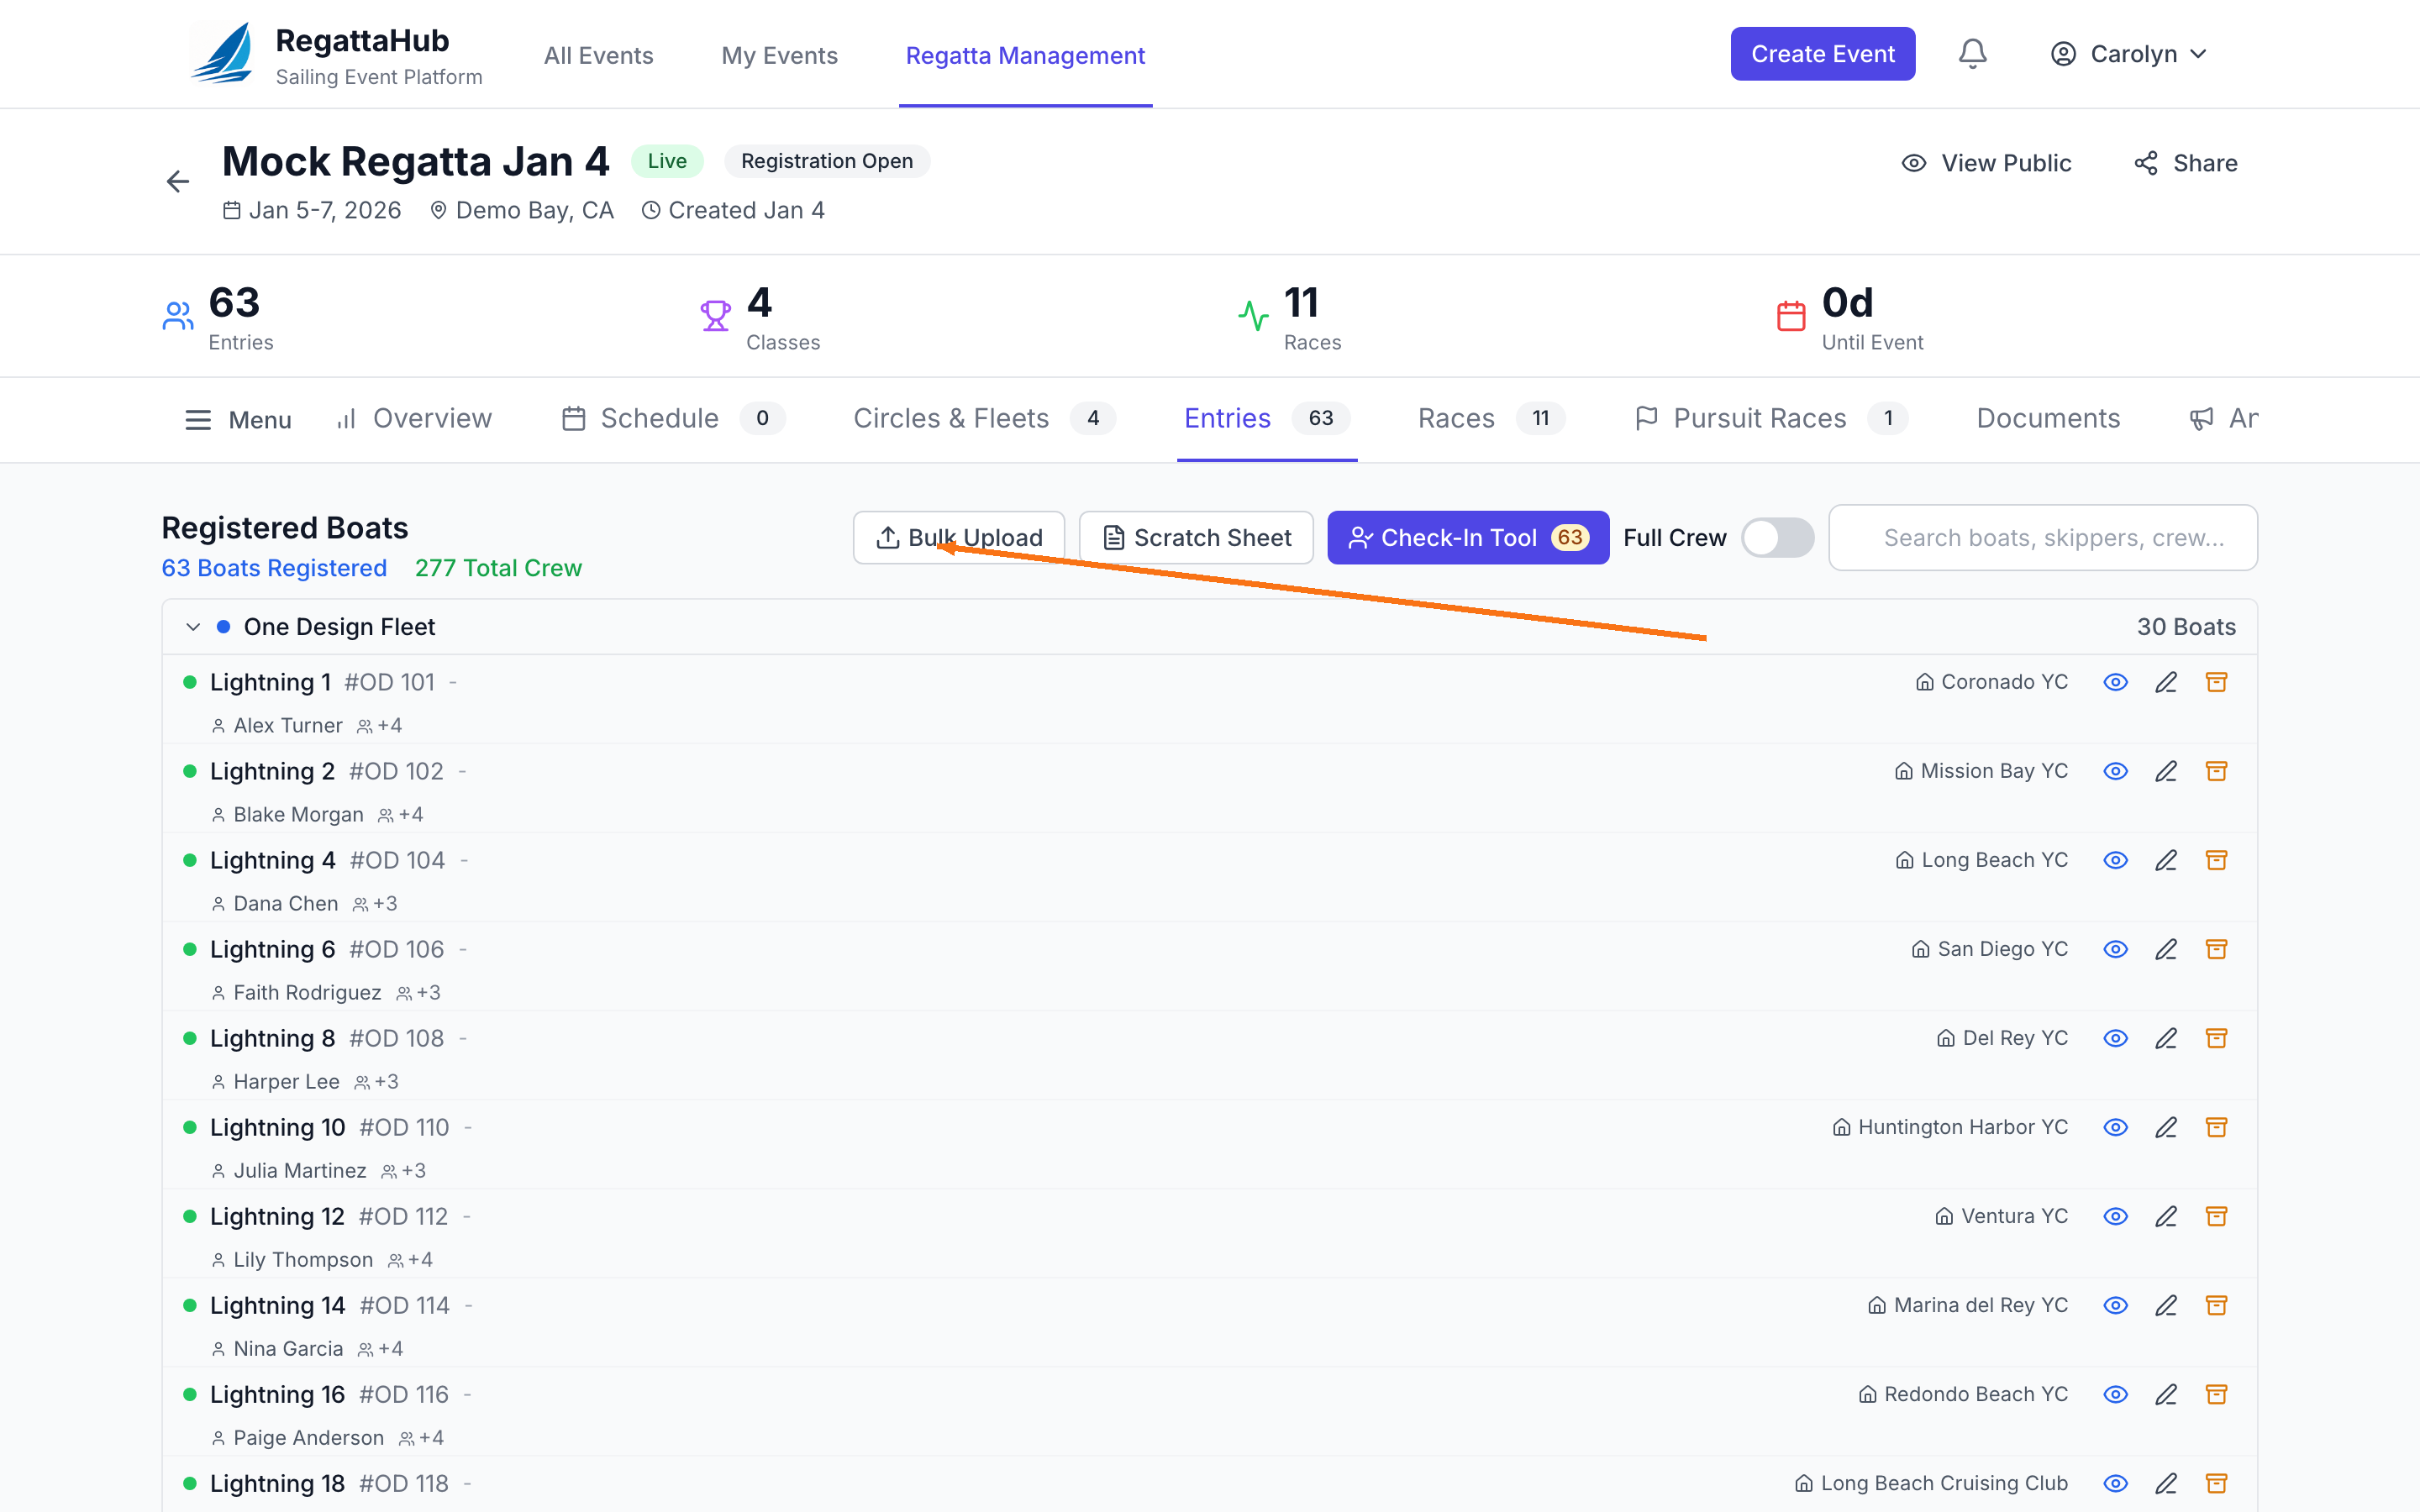Click the archive icon for Lightning 2
The height and width of the screenshot is (1512, 2420).
pyautogui.click(x=2216, y=771)
